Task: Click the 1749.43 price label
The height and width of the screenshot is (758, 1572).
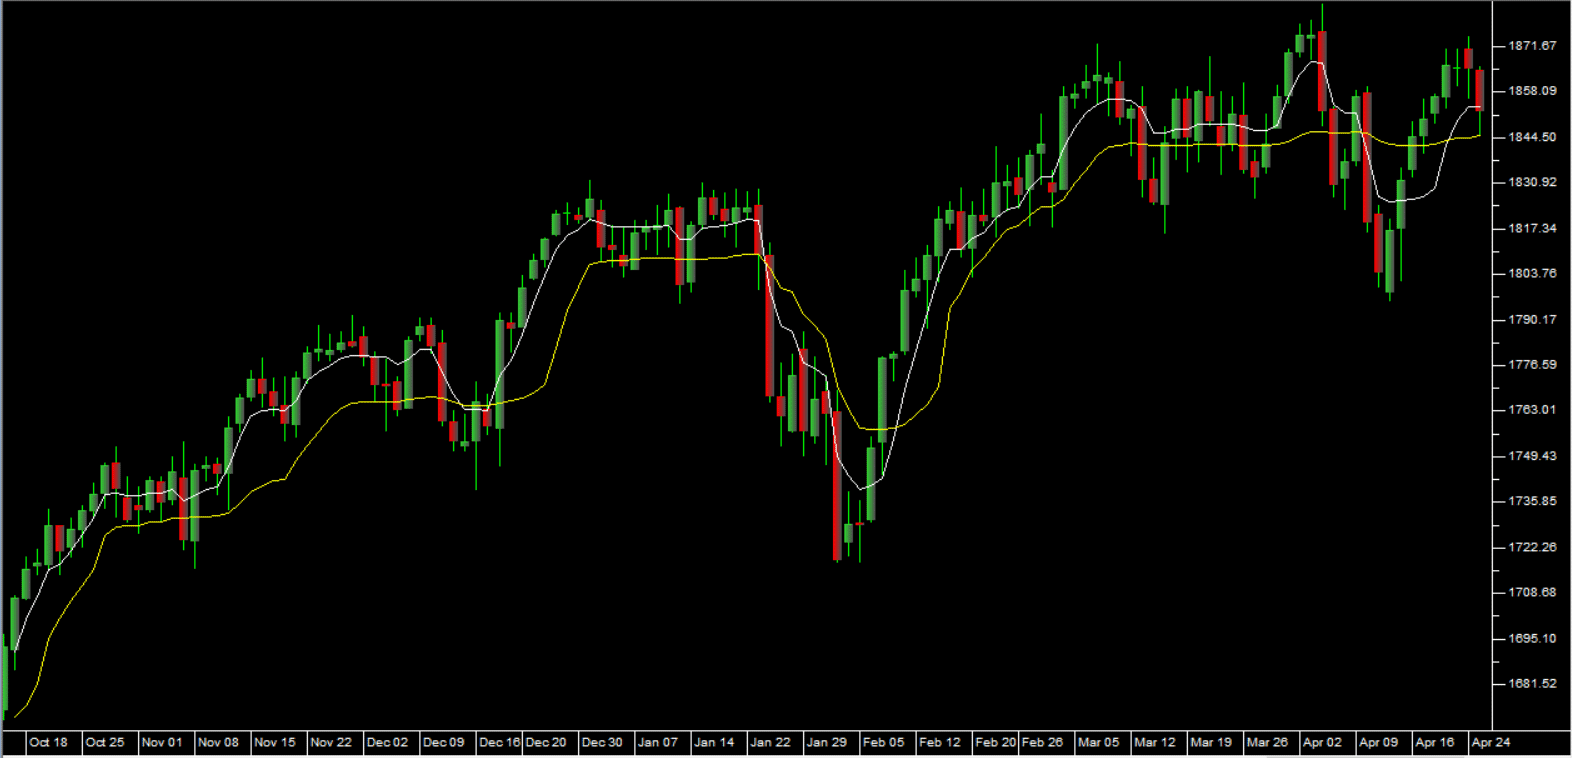Action: pos(1532,455)
